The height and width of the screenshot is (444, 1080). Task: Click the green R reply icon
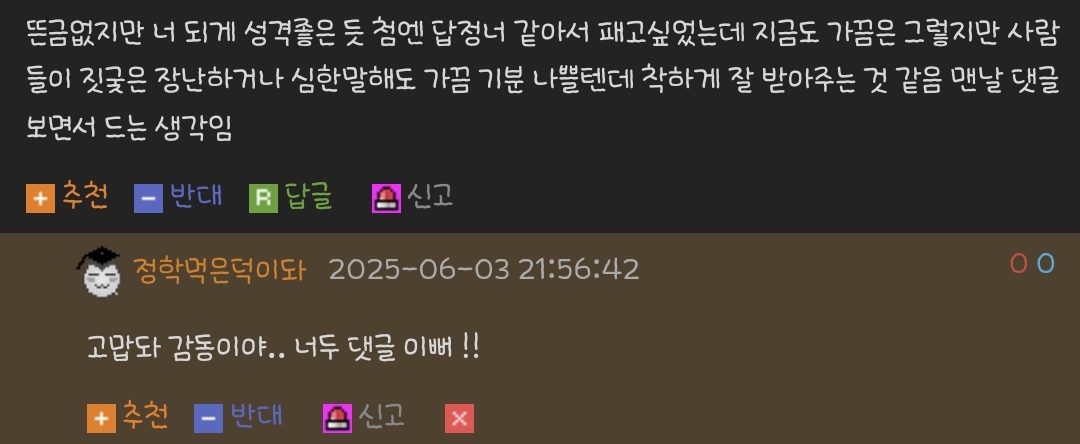(x=263, y=199)
